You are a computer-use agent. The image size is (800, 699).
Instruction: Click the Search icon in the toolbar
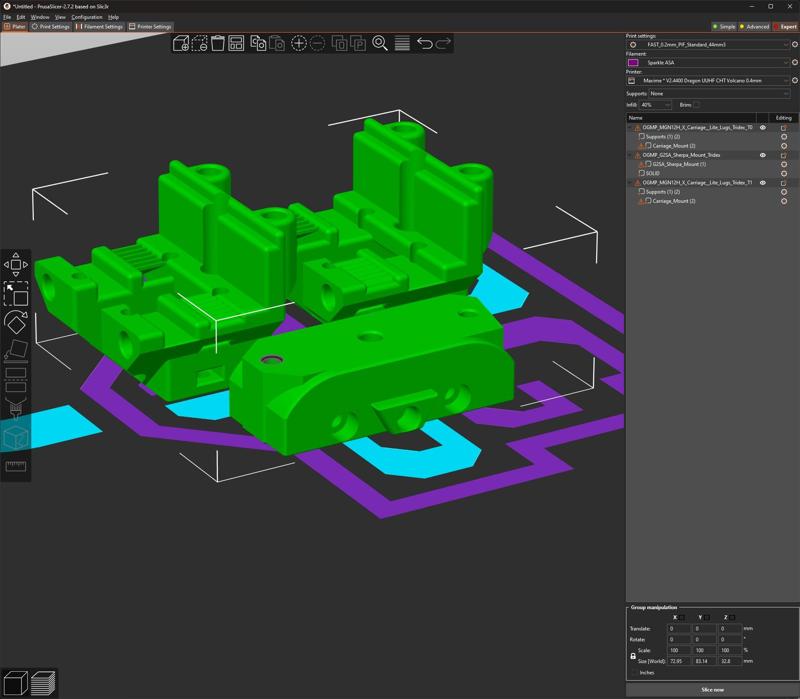(380, 44)
